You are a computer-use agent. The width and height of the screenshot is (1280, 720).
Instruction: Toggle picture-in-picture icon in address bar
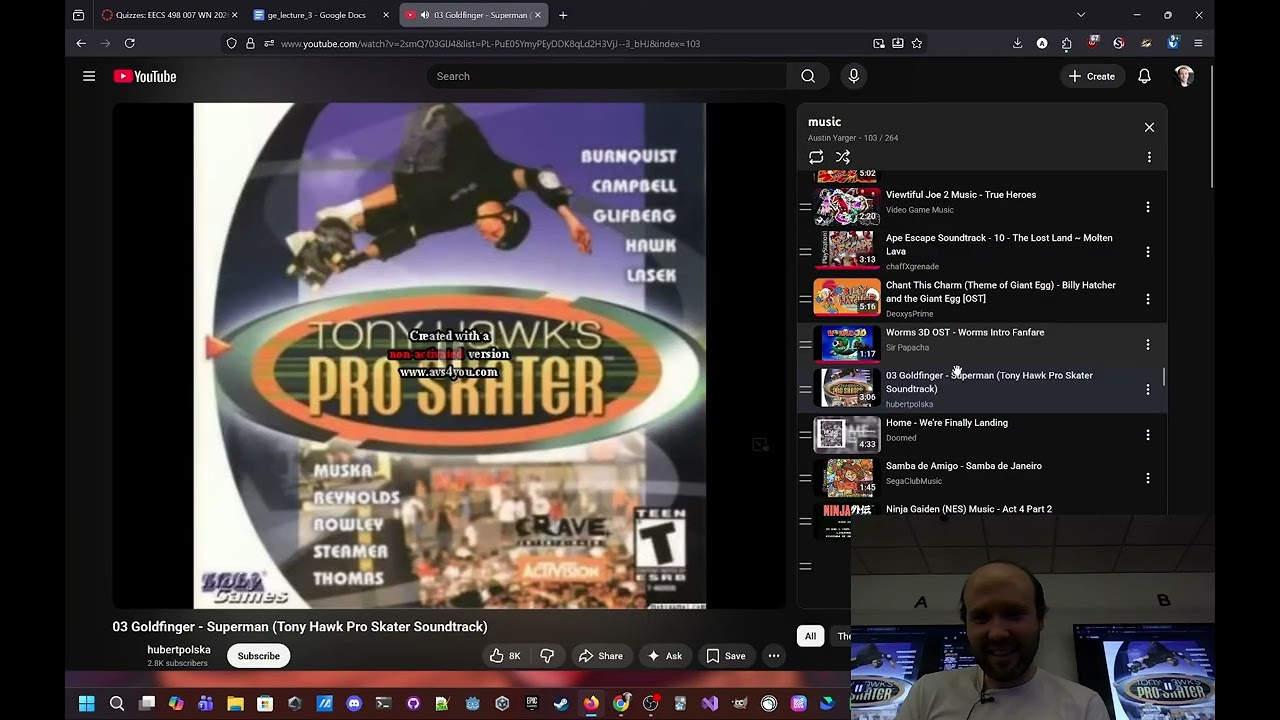click(x=879, y=43)
